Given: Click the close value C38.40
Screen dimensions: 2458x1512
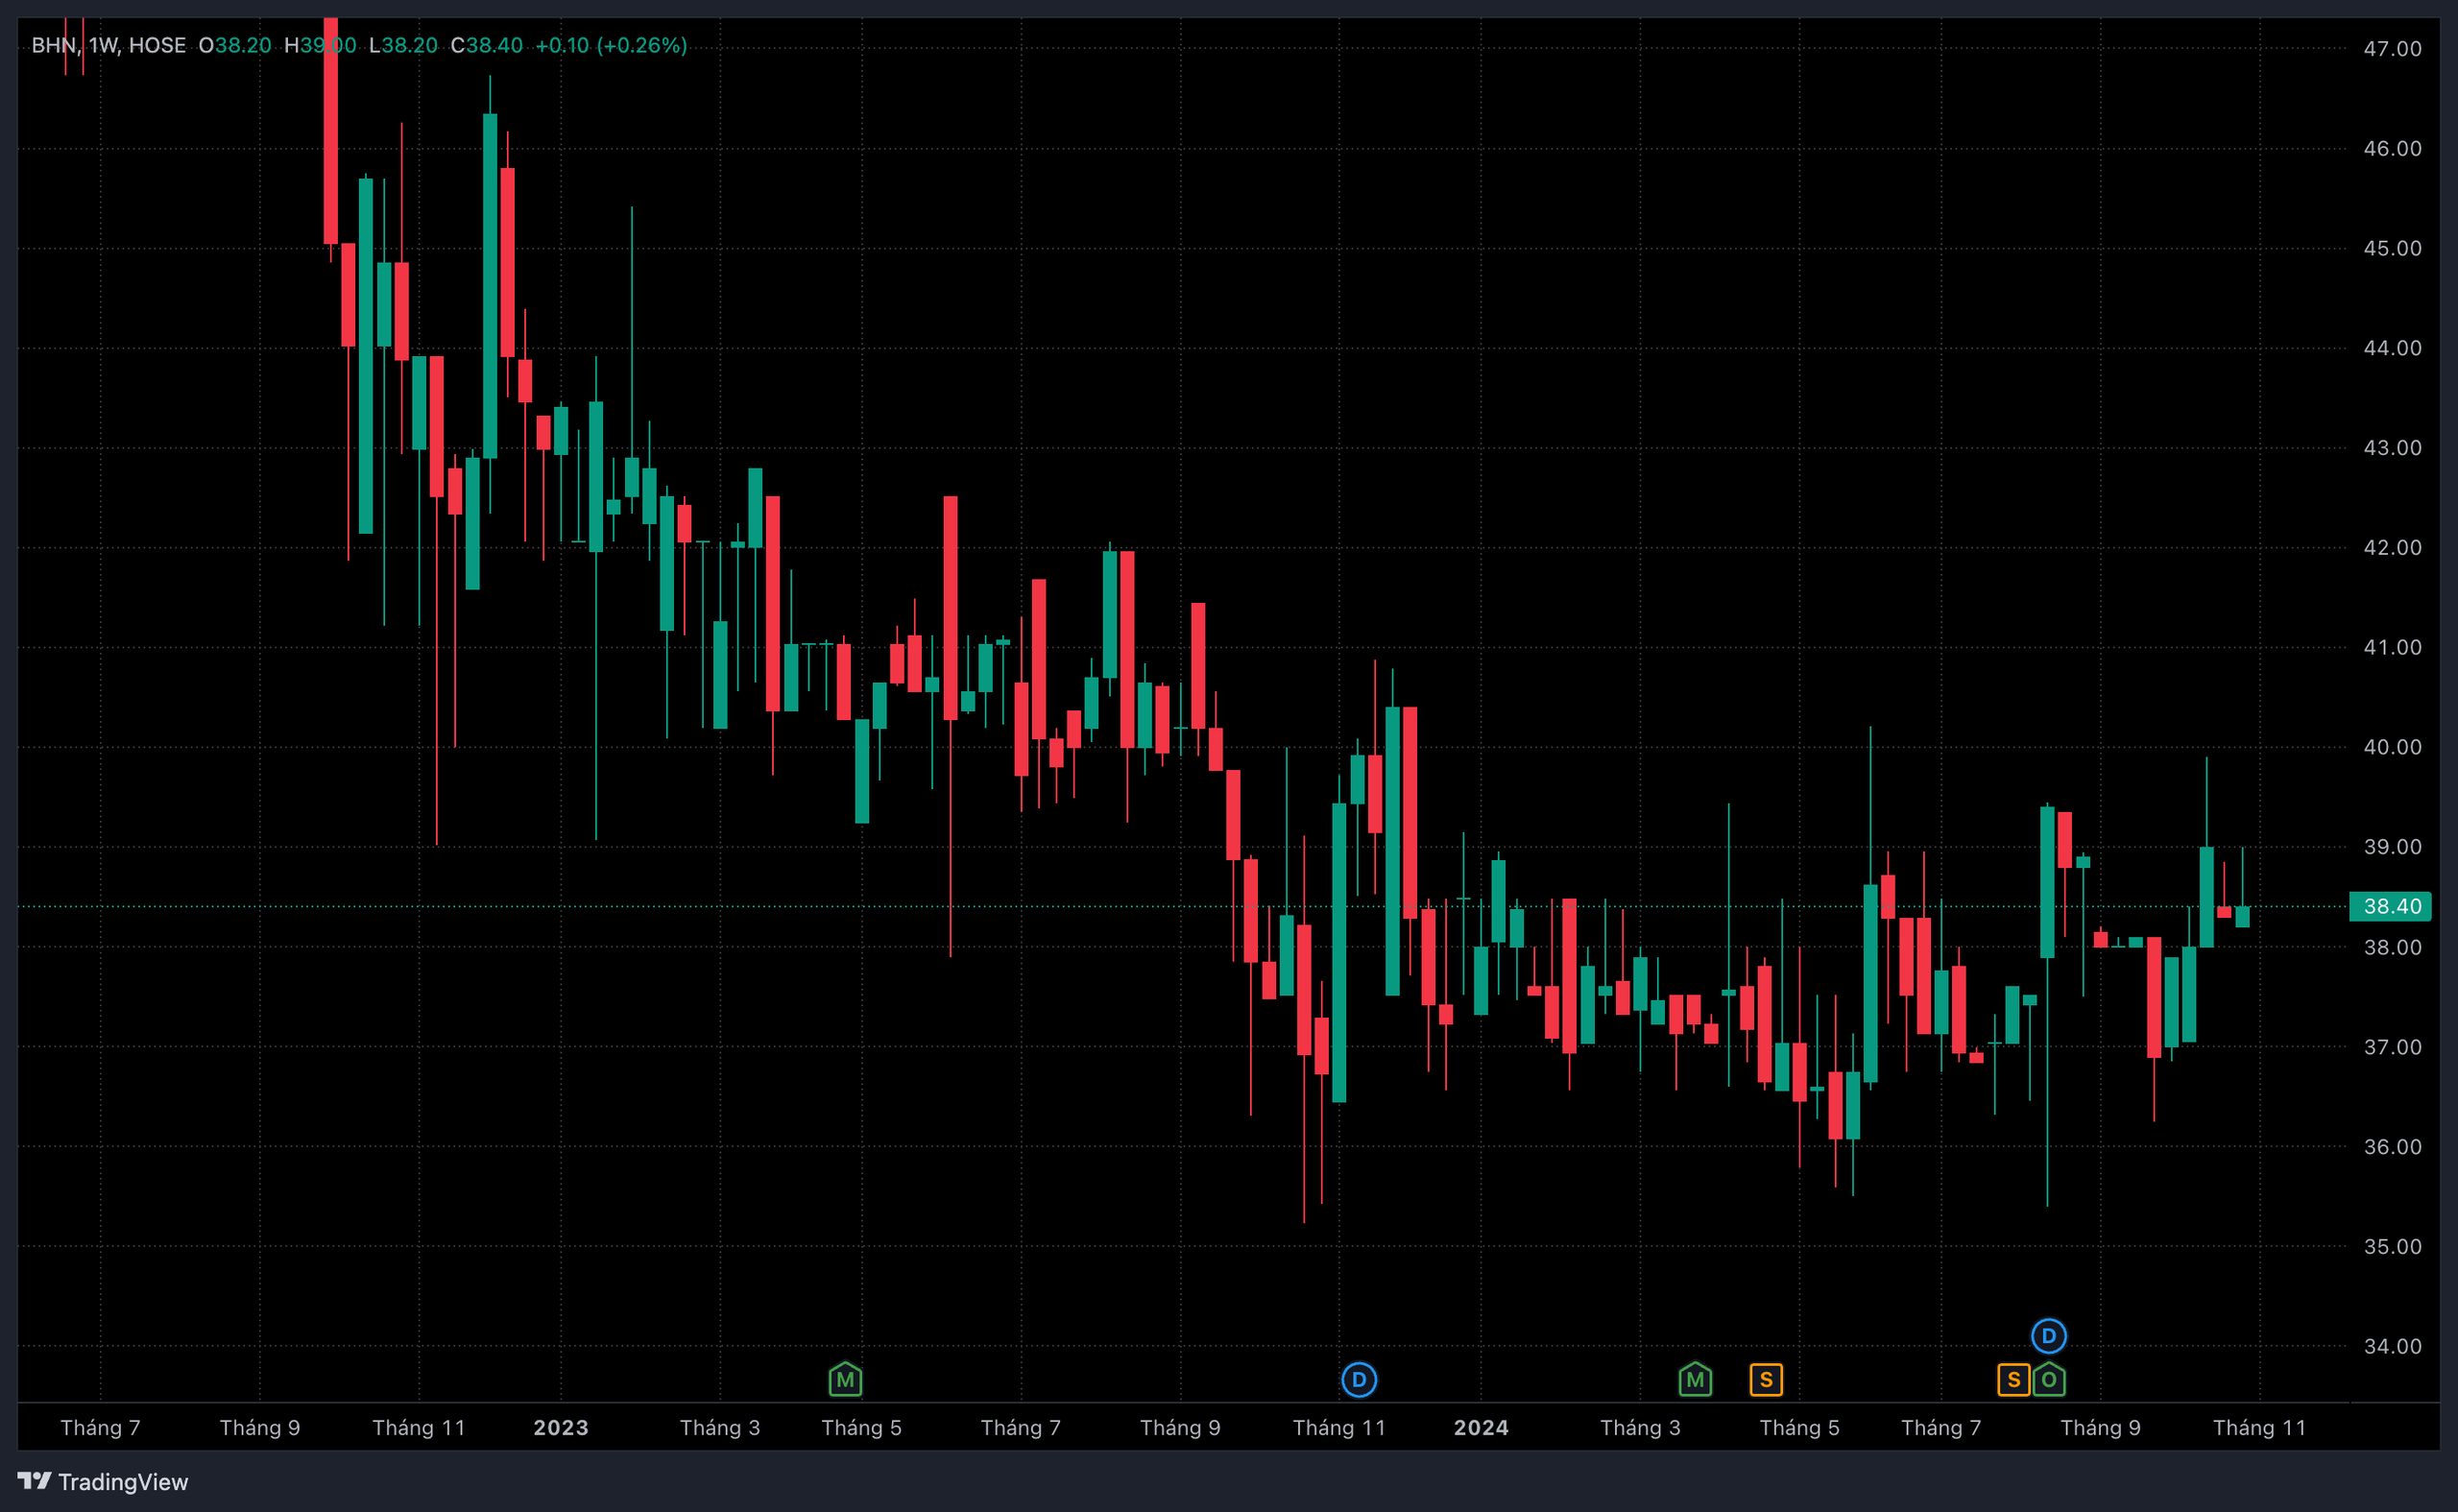Looking at the screenshot, I should point(487,45).
